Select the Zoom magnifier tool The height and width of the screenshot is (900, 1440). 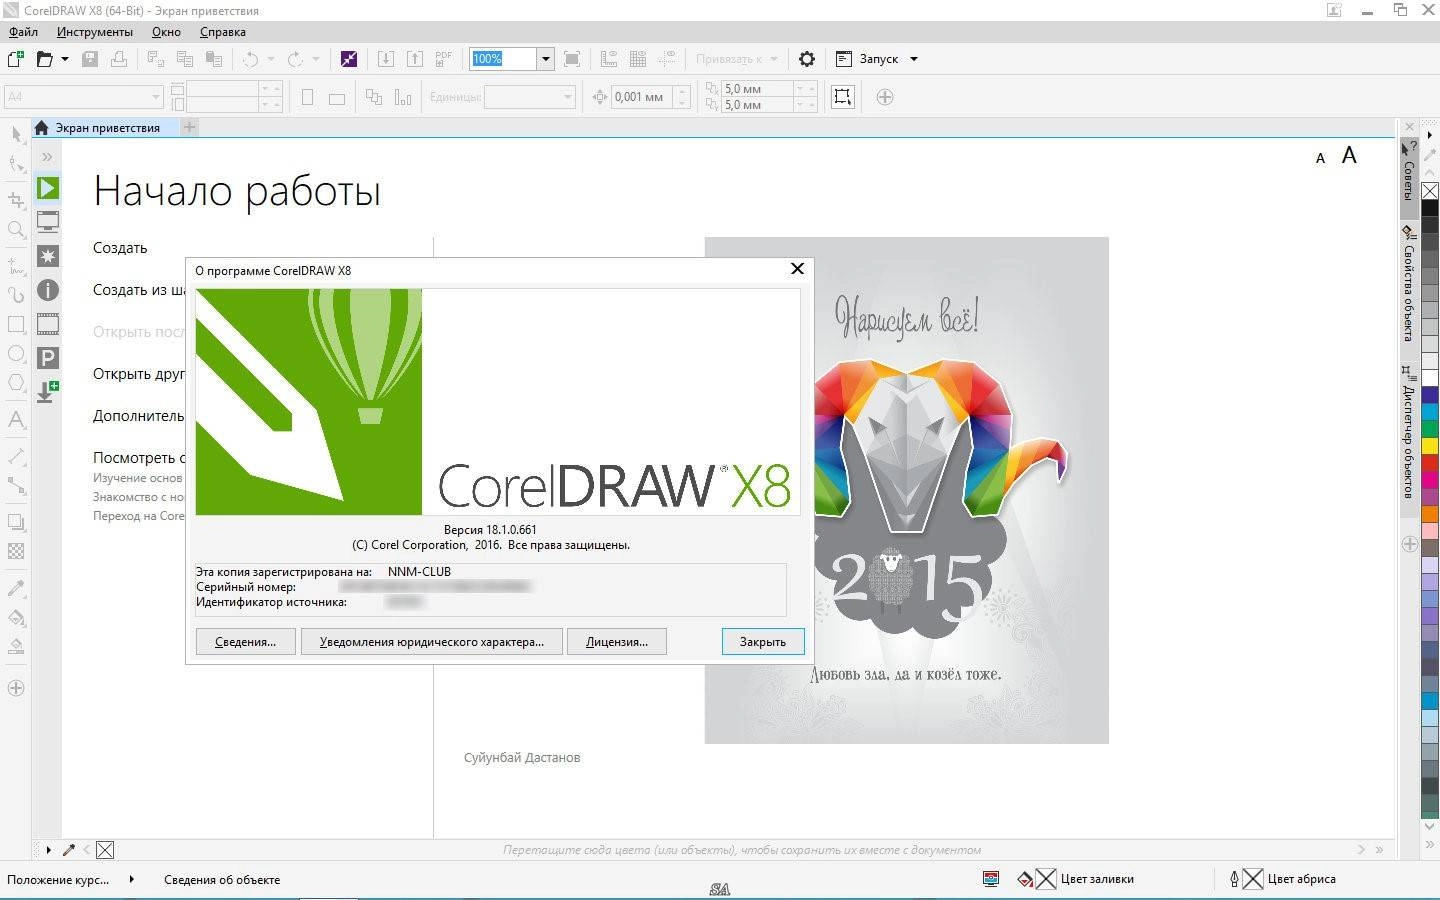(x=16, y=230)
